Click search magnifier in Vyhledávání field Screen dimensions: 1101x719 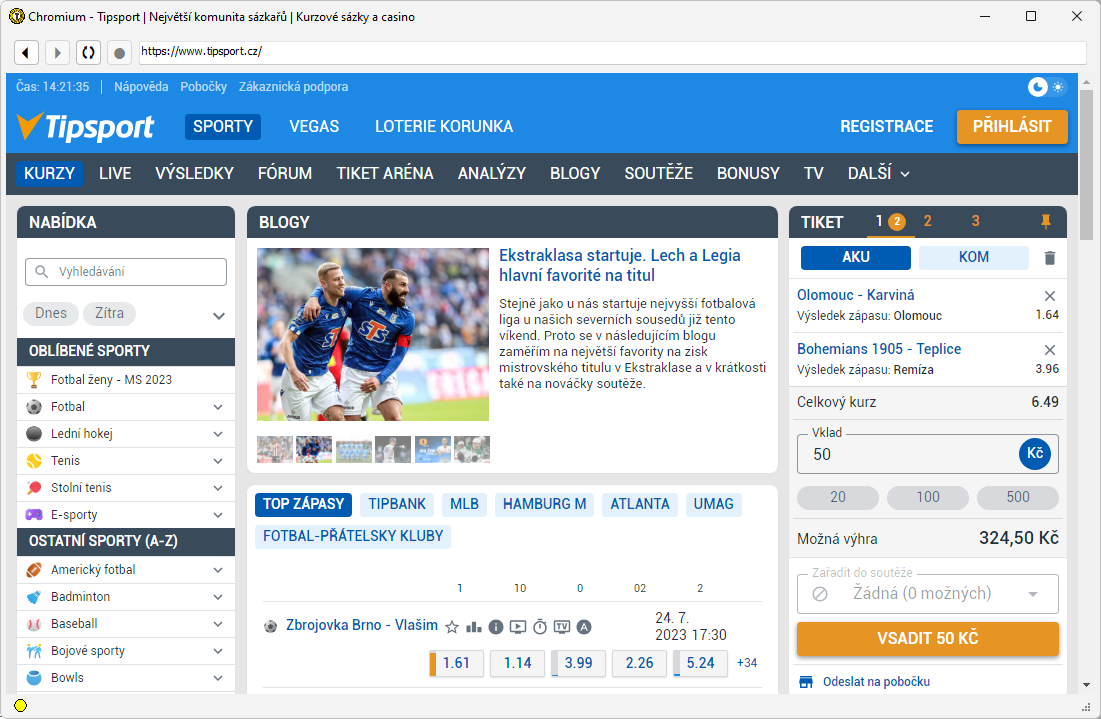point(41,272)
